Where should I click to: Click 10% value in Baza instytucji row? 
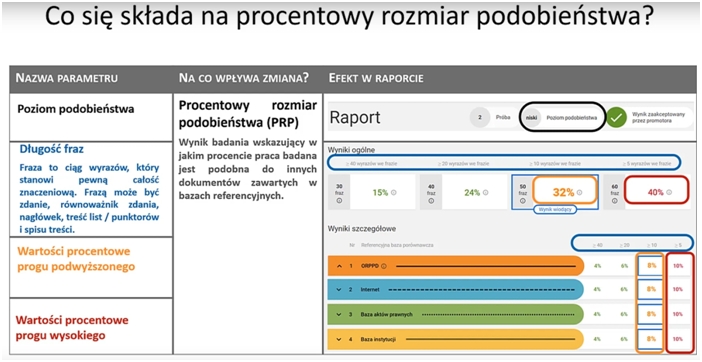click(678, 339)
